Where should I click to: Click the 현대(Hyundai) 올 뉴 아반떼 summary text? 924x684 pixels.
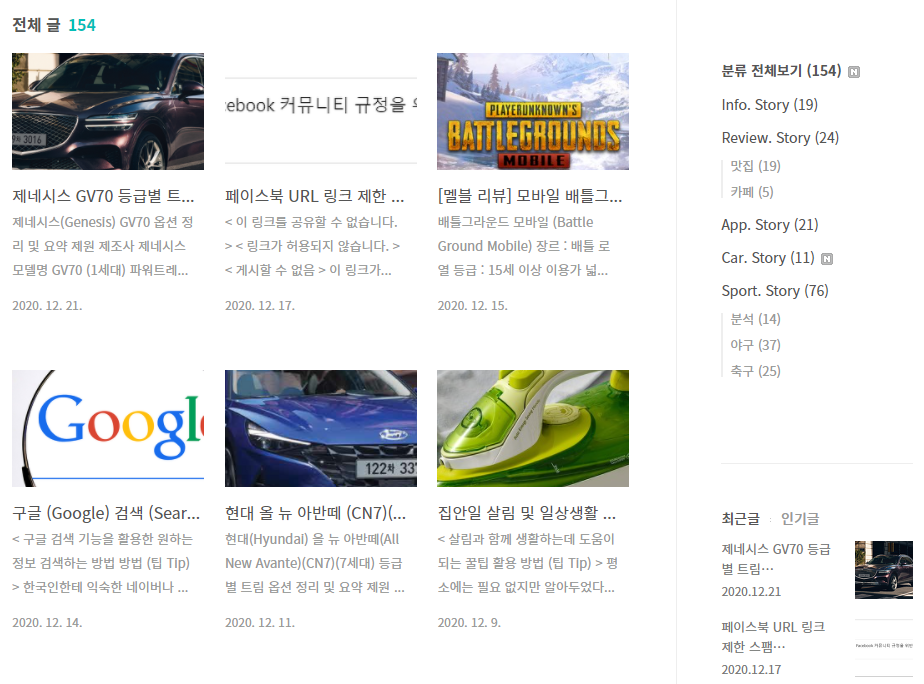click(x=315, y=563)
